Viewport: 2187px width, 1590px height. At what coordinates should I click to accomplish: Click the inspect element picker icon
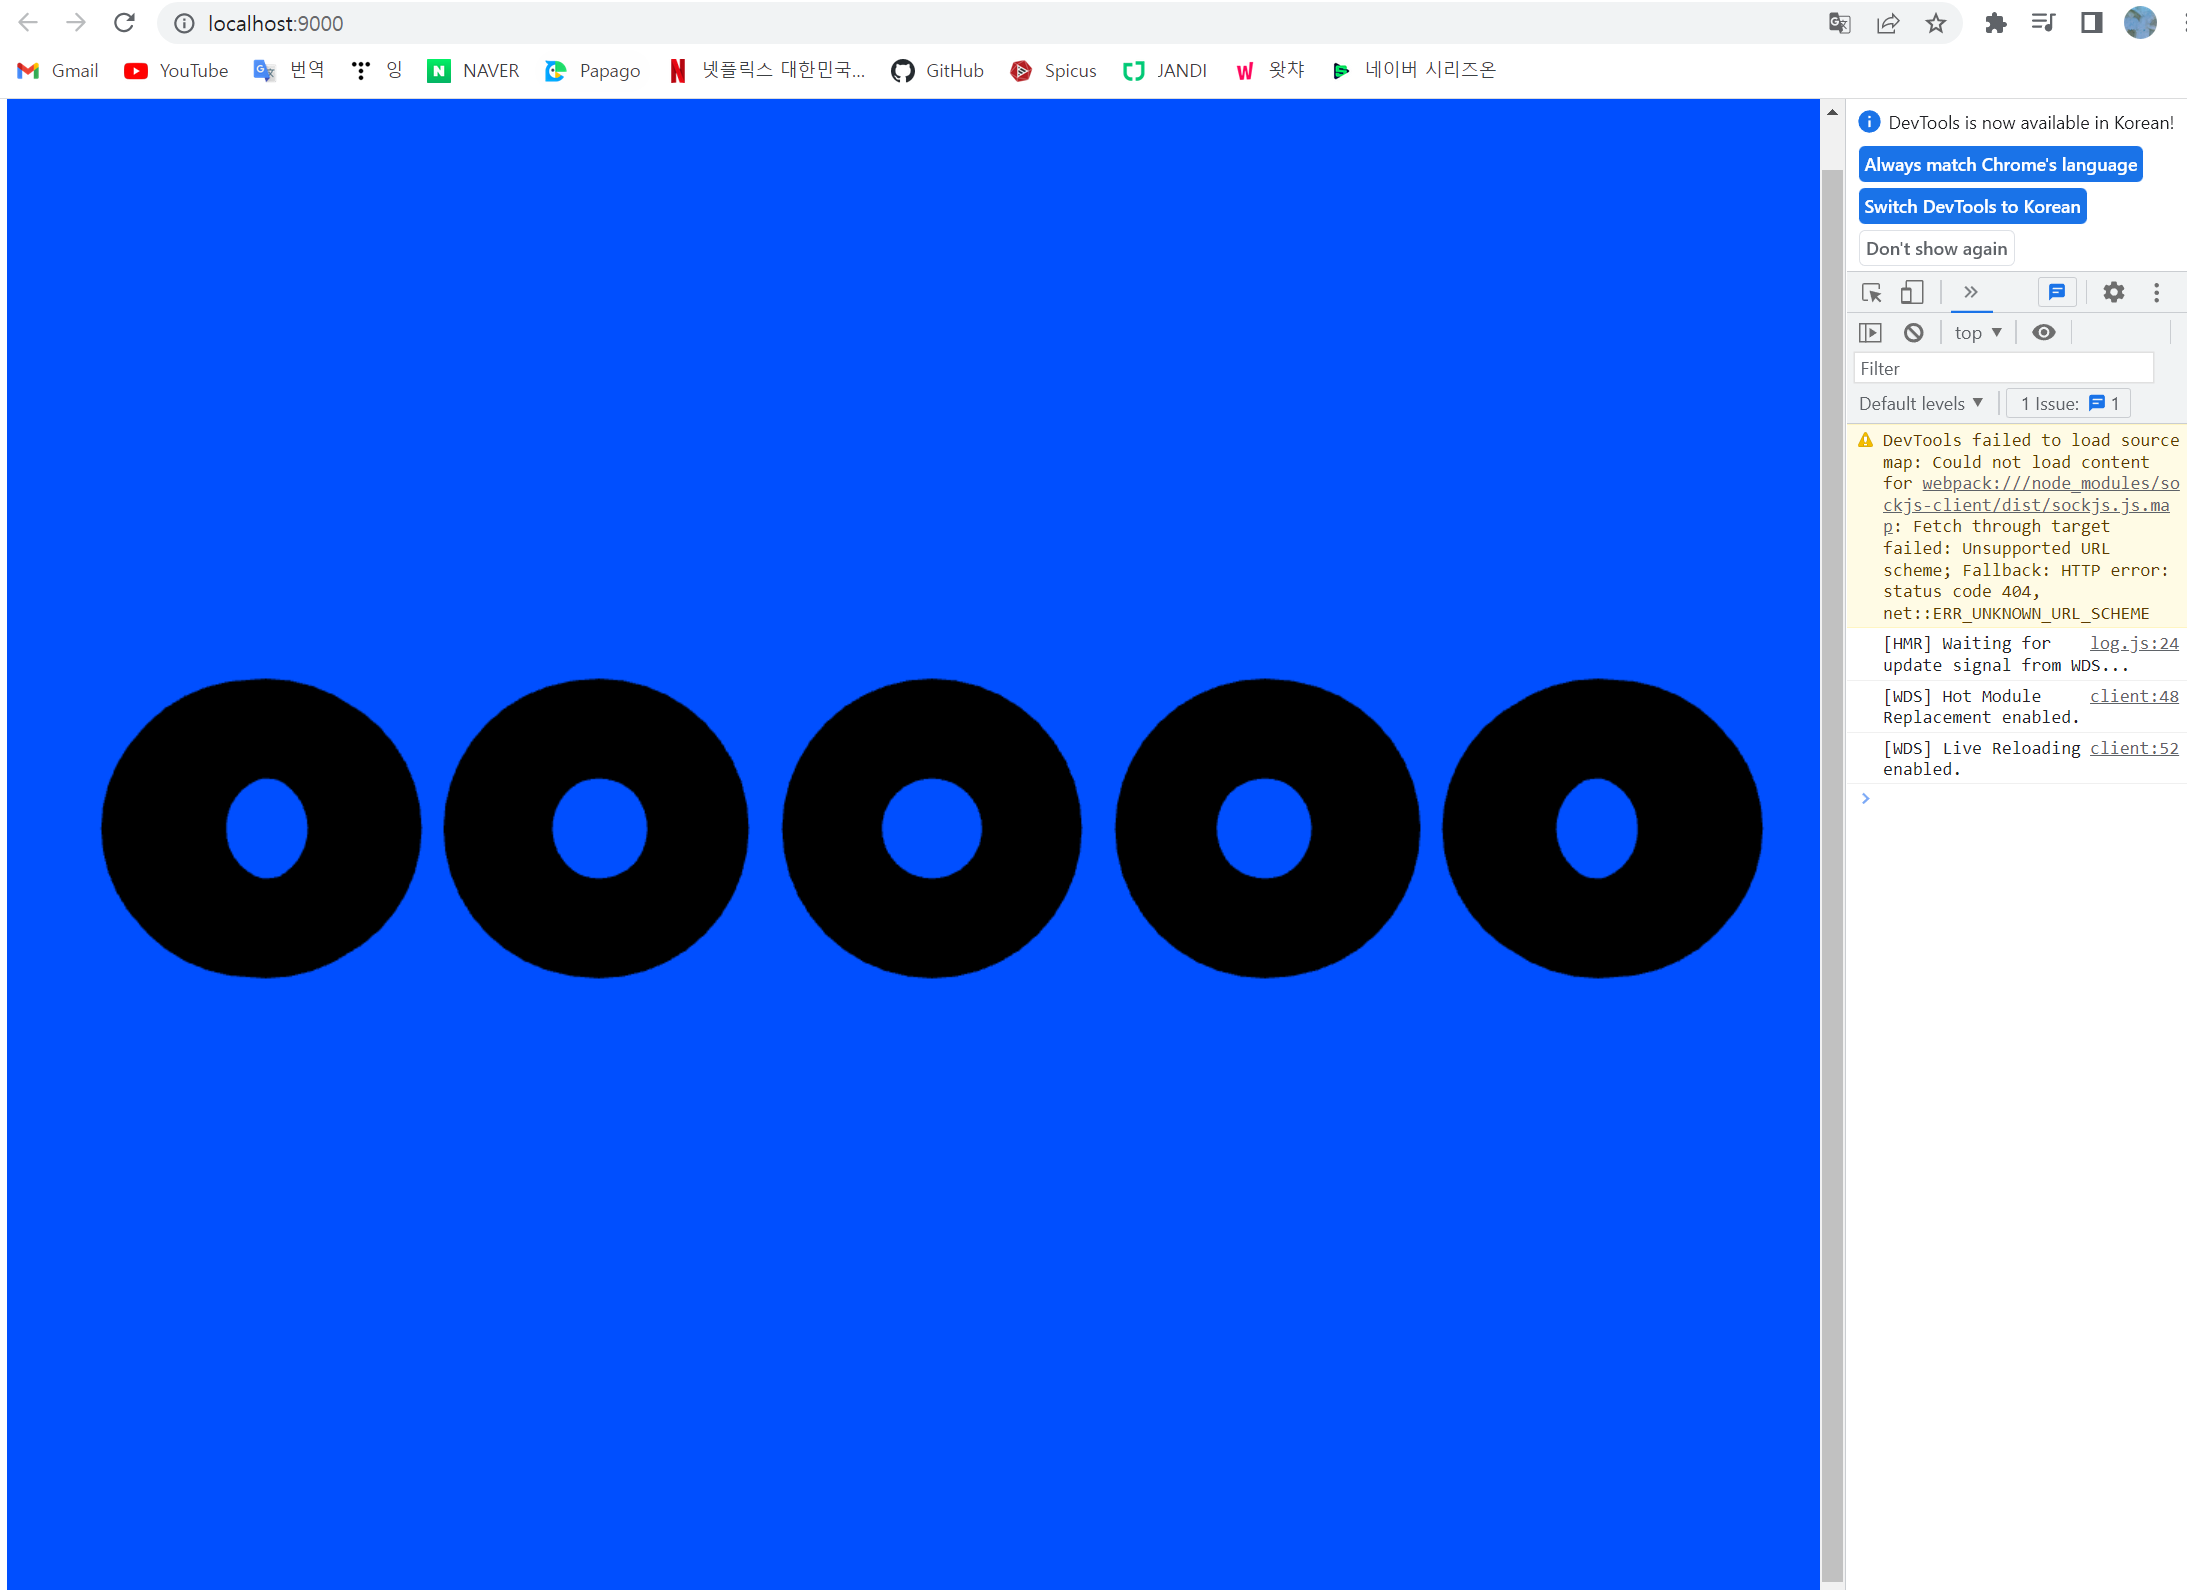point(1871,293)
